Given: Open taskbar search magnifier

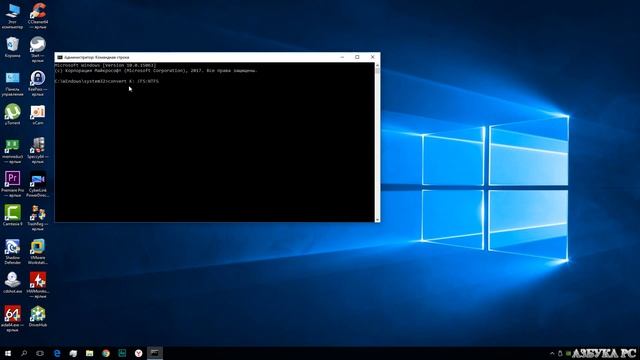Looking at the screenshot, I should pos(24,353).
